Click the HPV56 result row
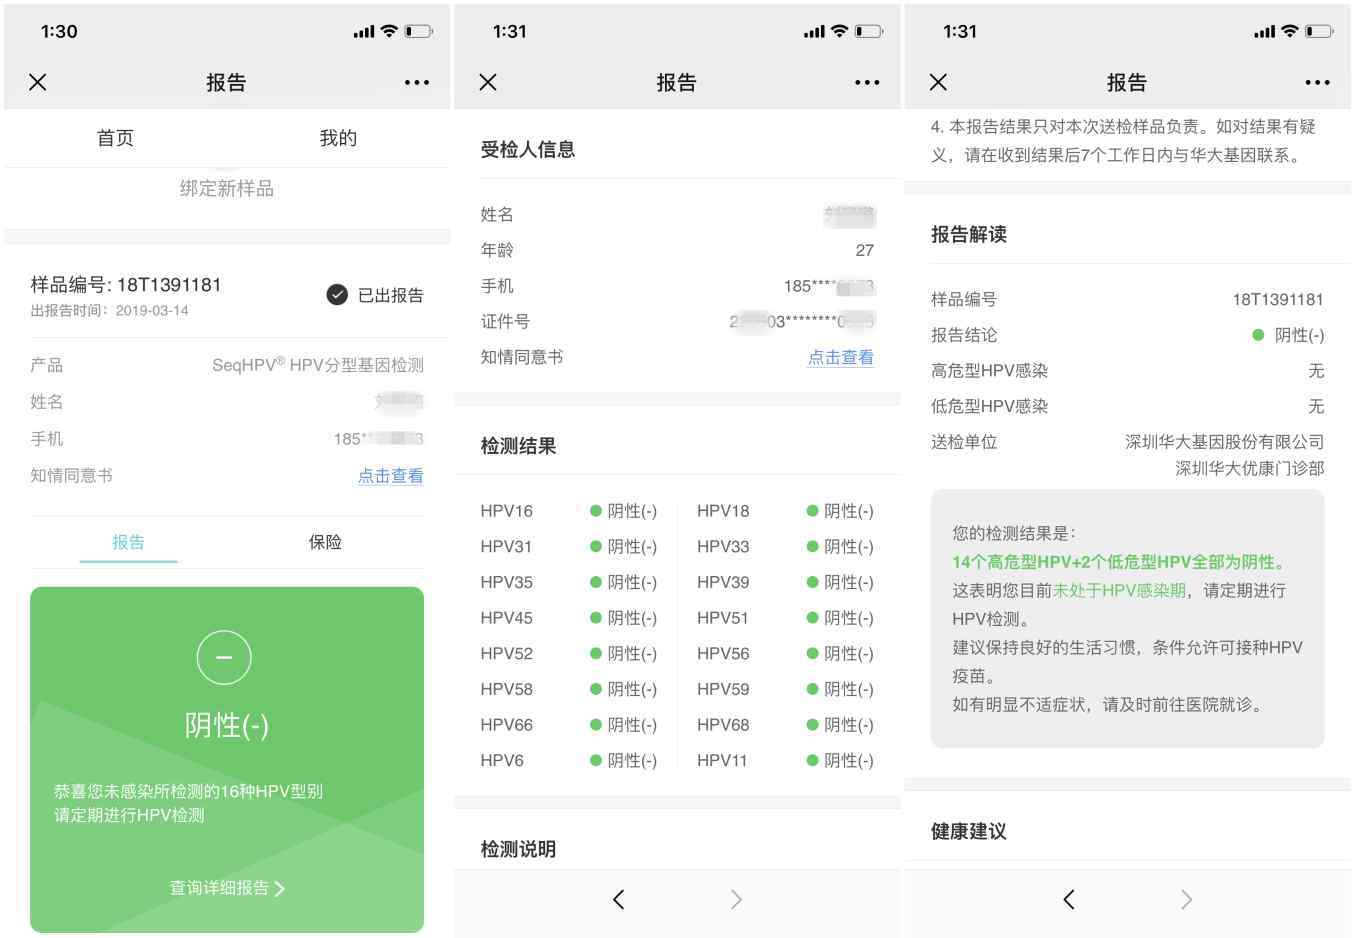Viewport: 1355px width, 938px height. (785, 654)
